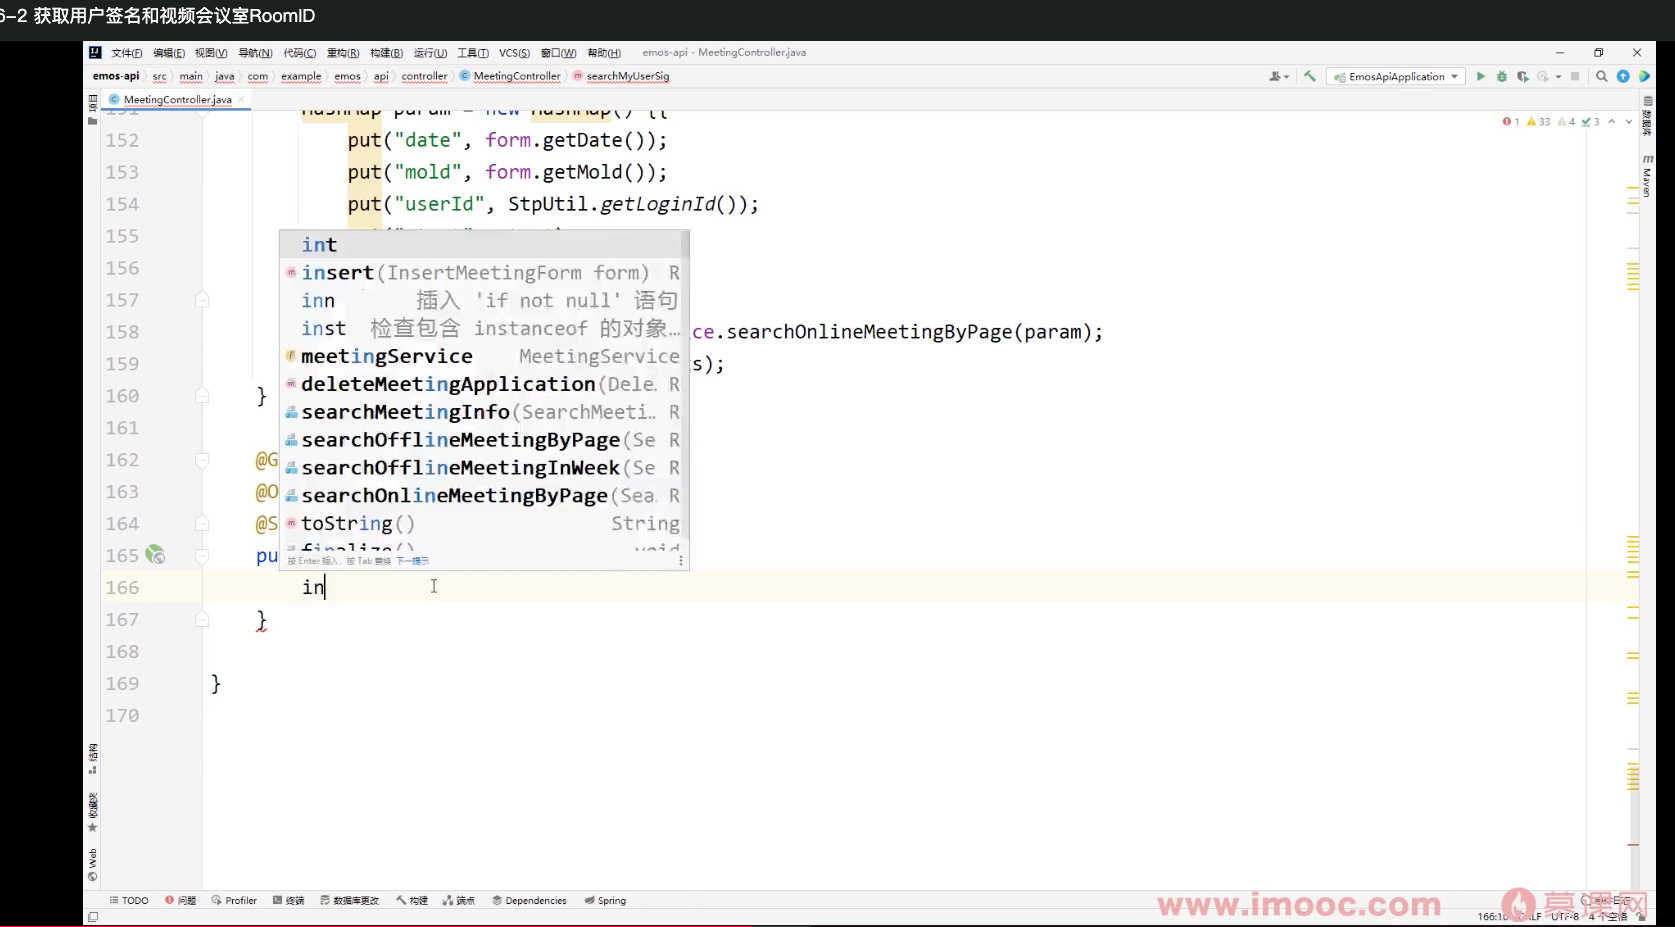Open the 文件(F) menu

pos(127,53)
